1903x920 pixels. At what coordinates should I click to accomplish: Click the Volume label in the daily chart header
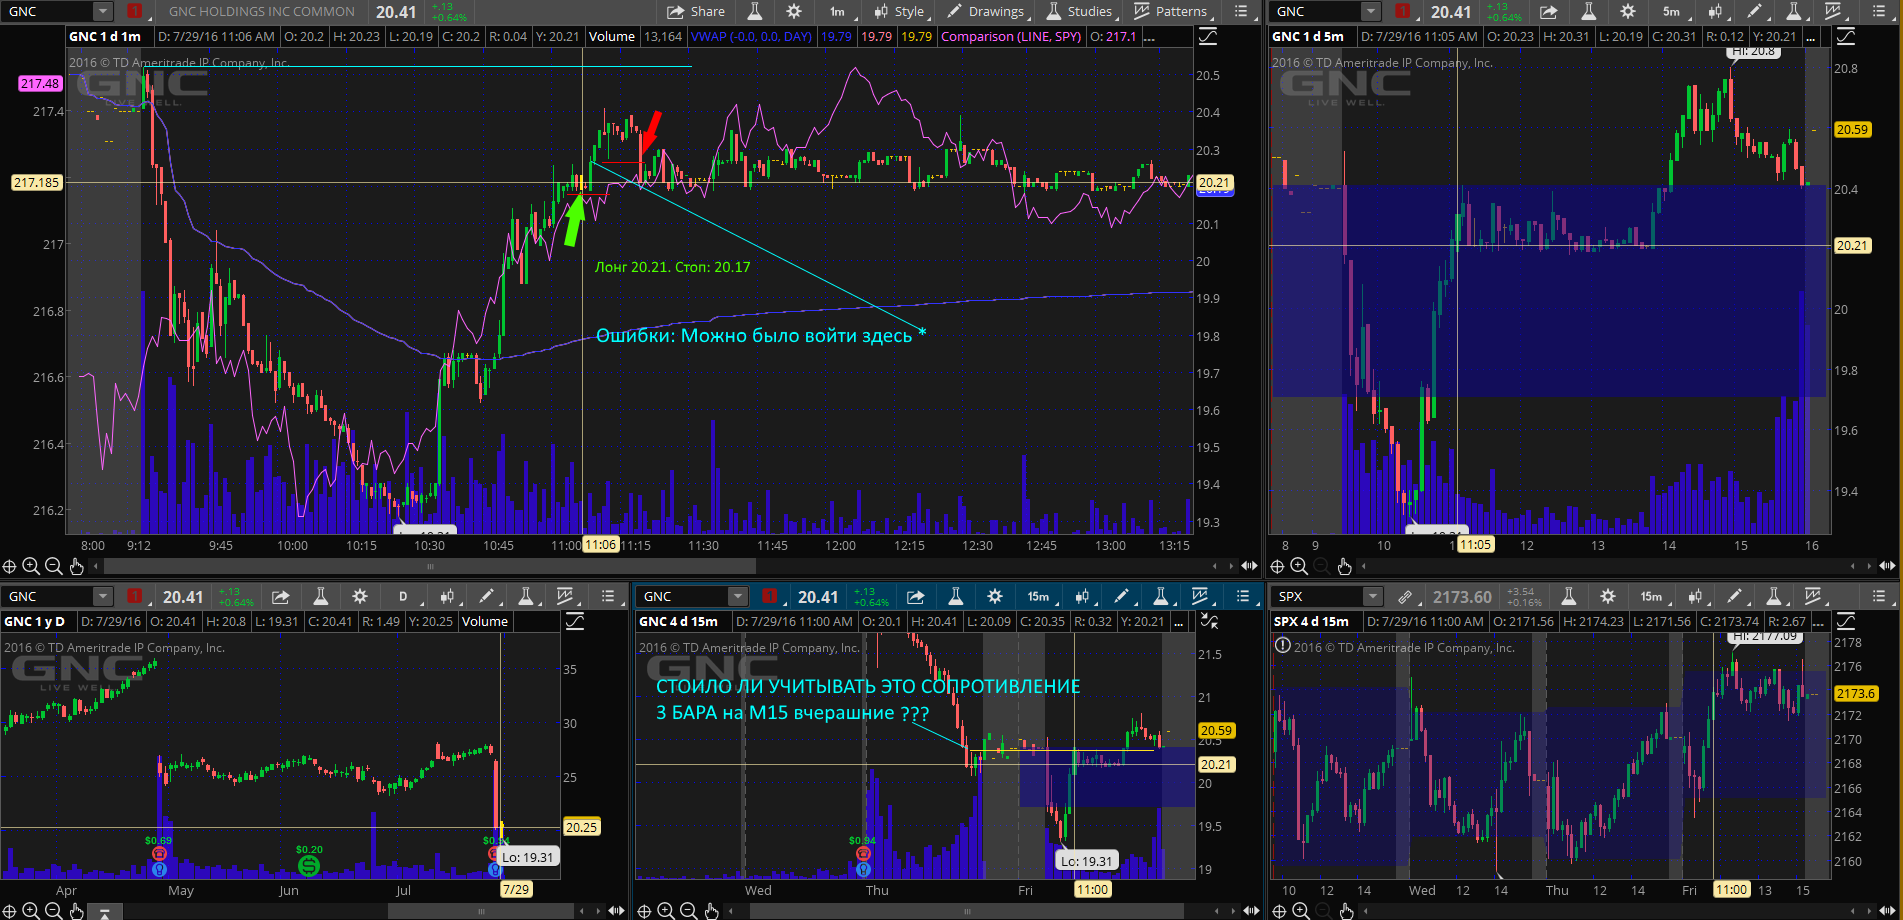(x=485, y=621)
